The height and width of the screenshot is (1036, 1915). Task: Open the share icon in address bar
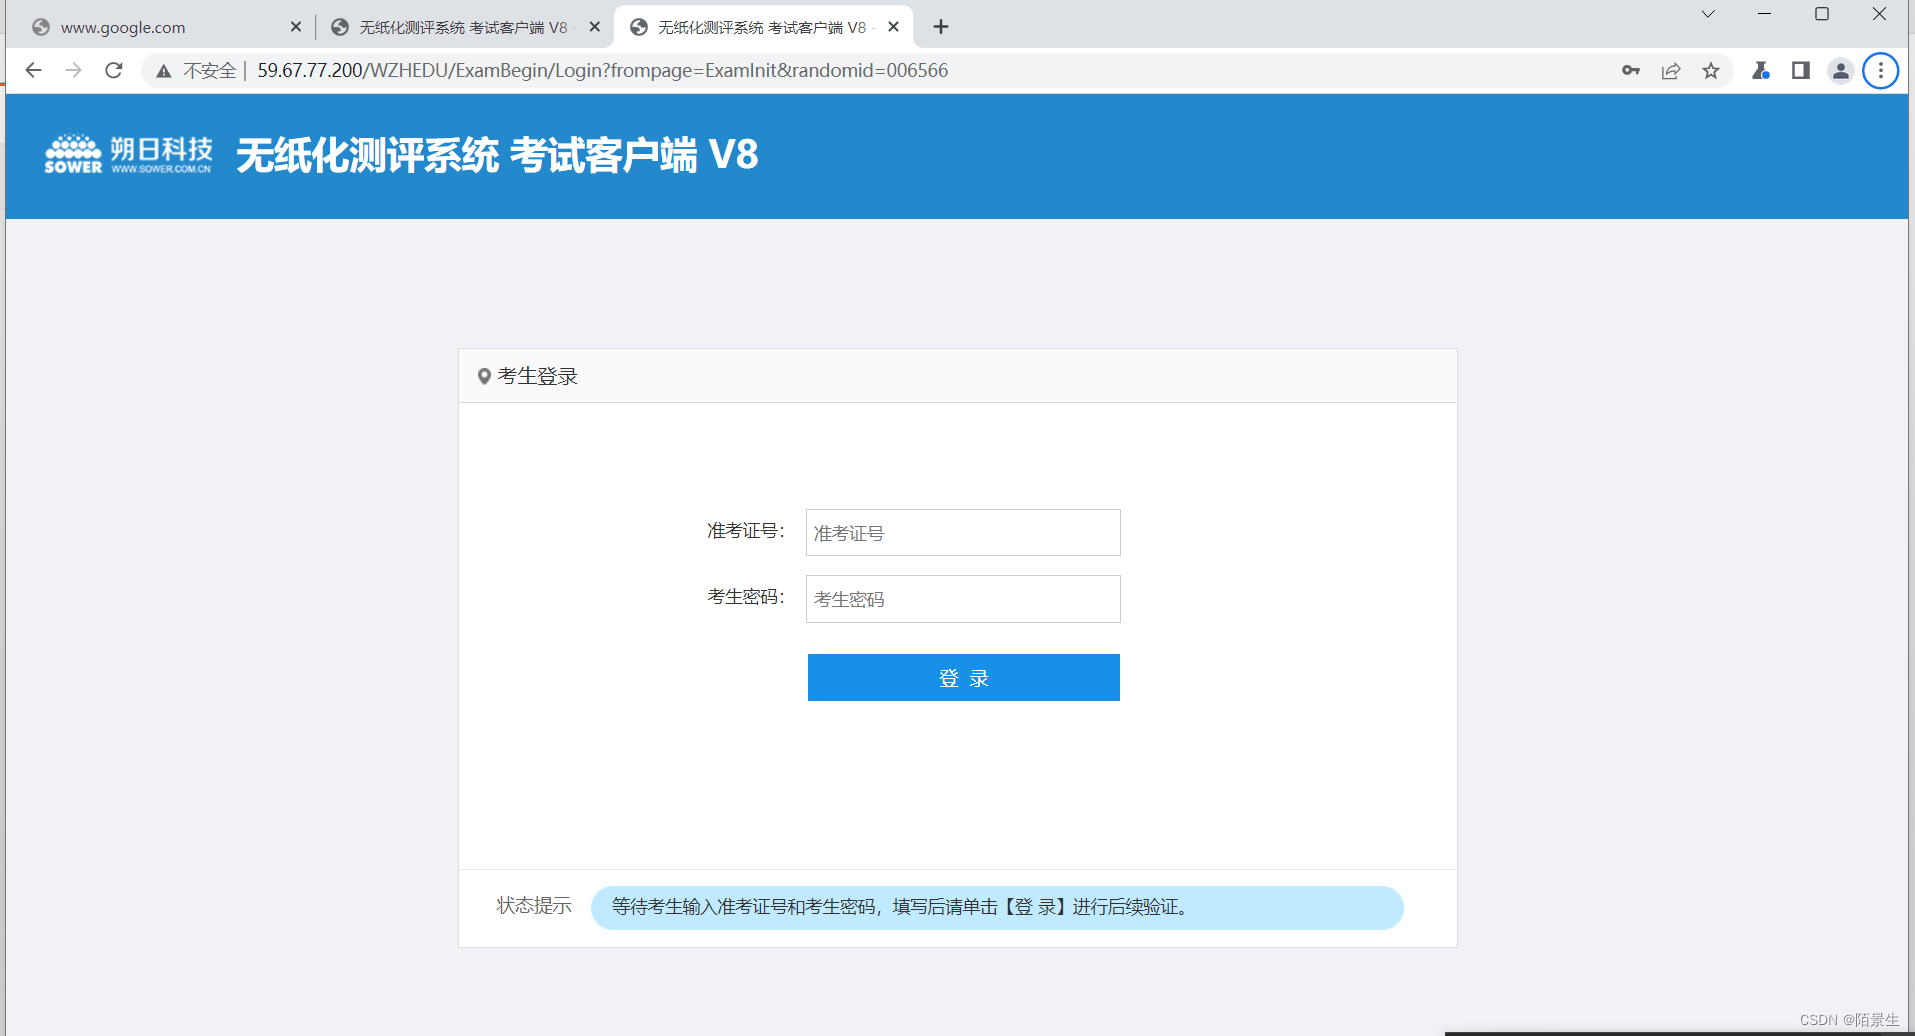click(x=1671, y=70)
